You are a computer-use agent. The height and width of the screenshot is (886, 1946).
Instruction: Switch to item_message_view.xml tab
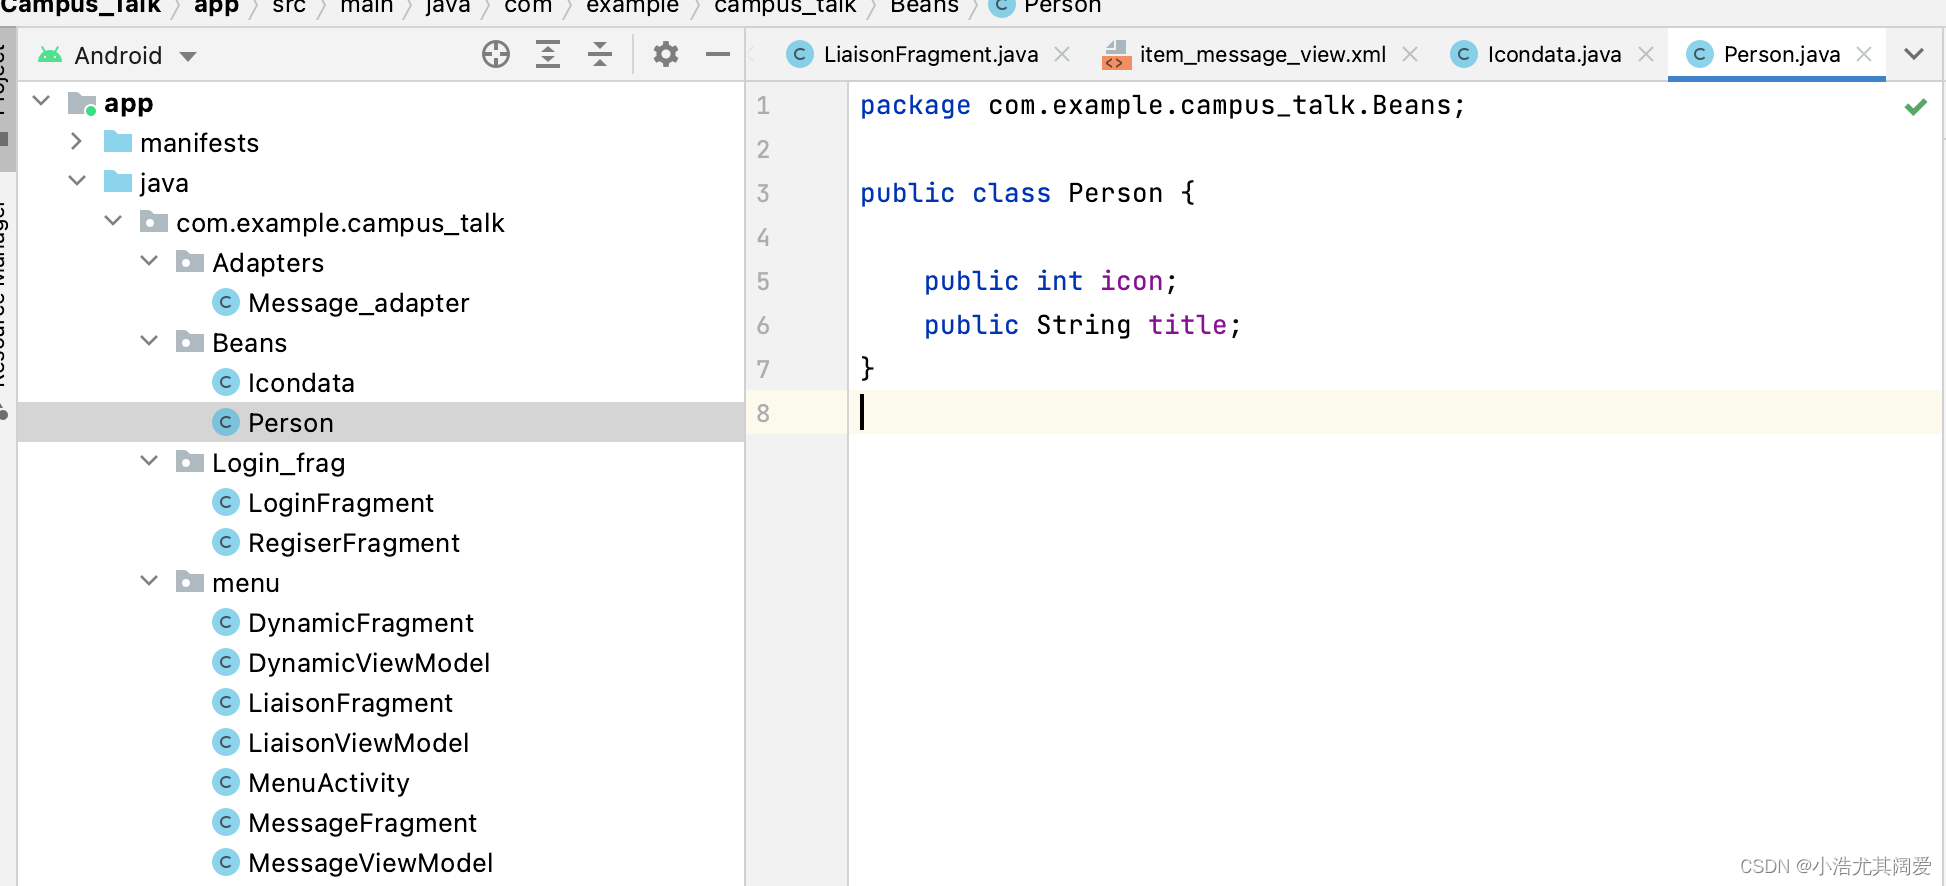coord(1262,54)
